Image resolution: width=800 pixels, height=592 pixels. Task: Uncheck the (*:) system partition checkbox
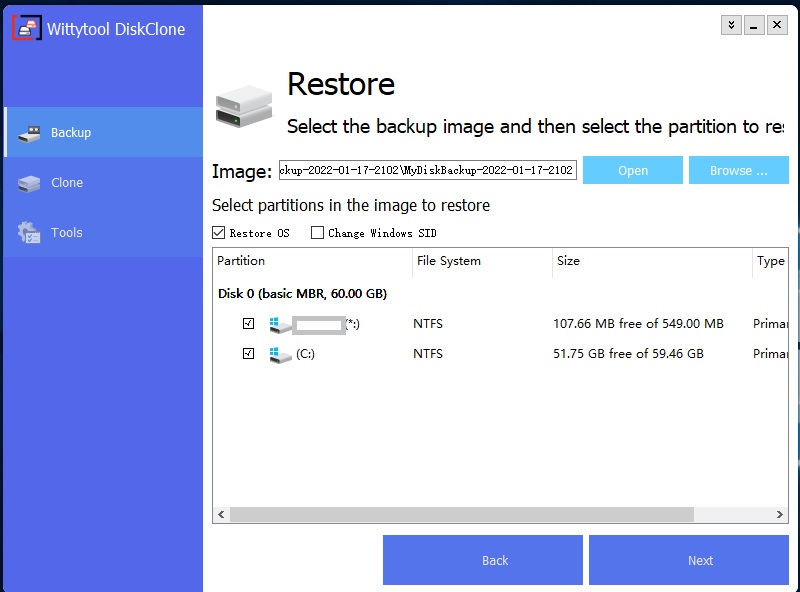click(248, 324)
